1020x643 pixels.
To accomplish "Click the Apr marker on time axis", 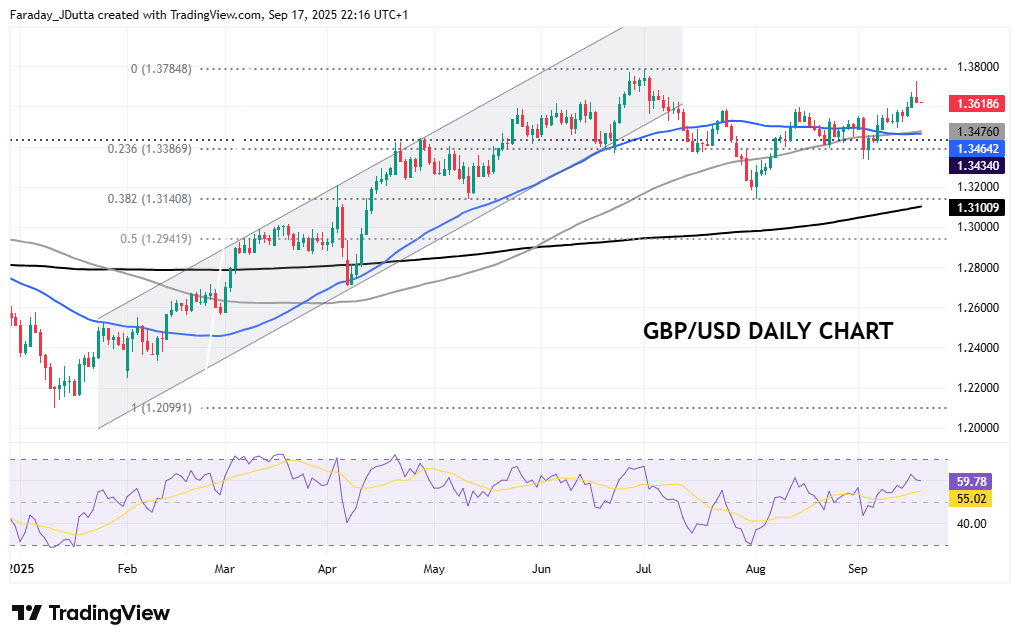I will (328, 566).
